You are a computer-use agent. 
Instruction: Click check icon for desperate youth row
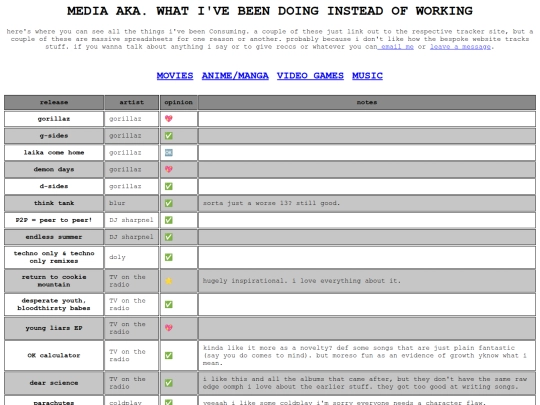(168, 304)
